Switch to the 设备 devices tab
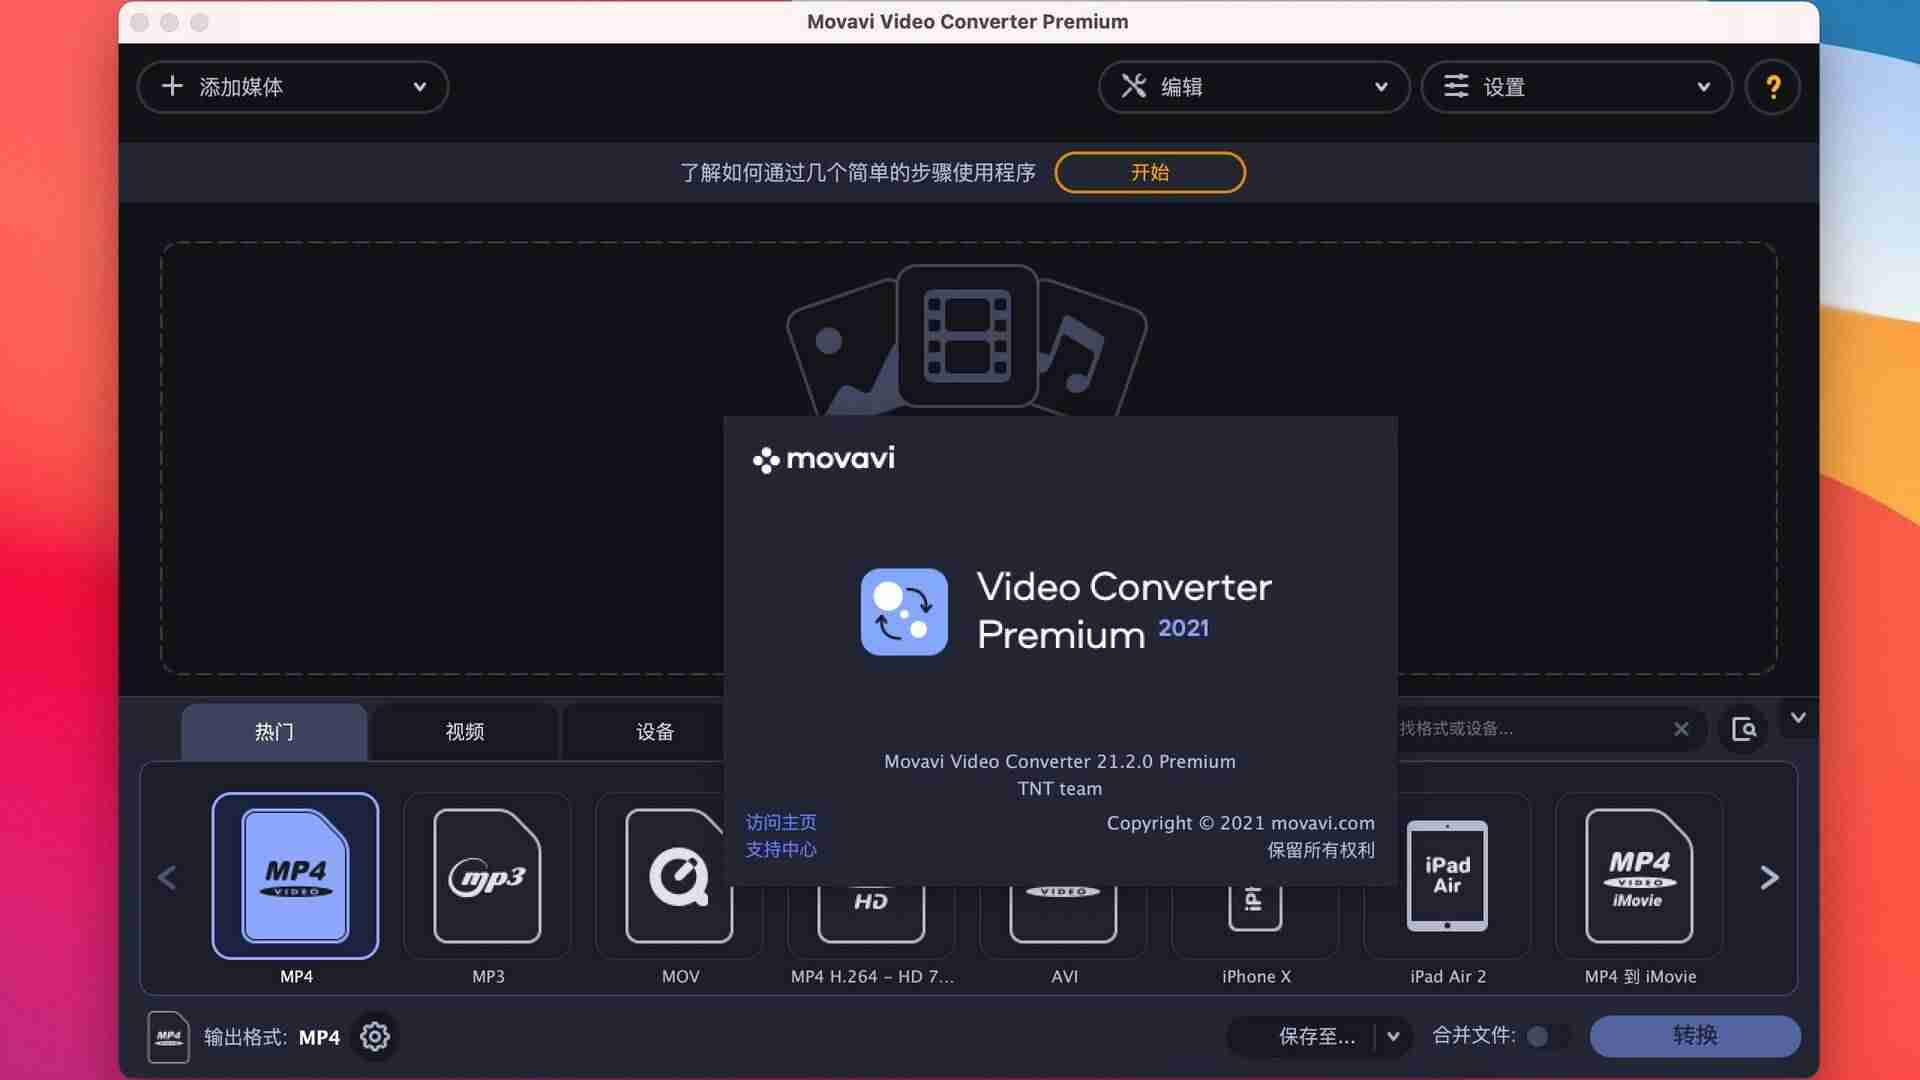 coord(645,732)
